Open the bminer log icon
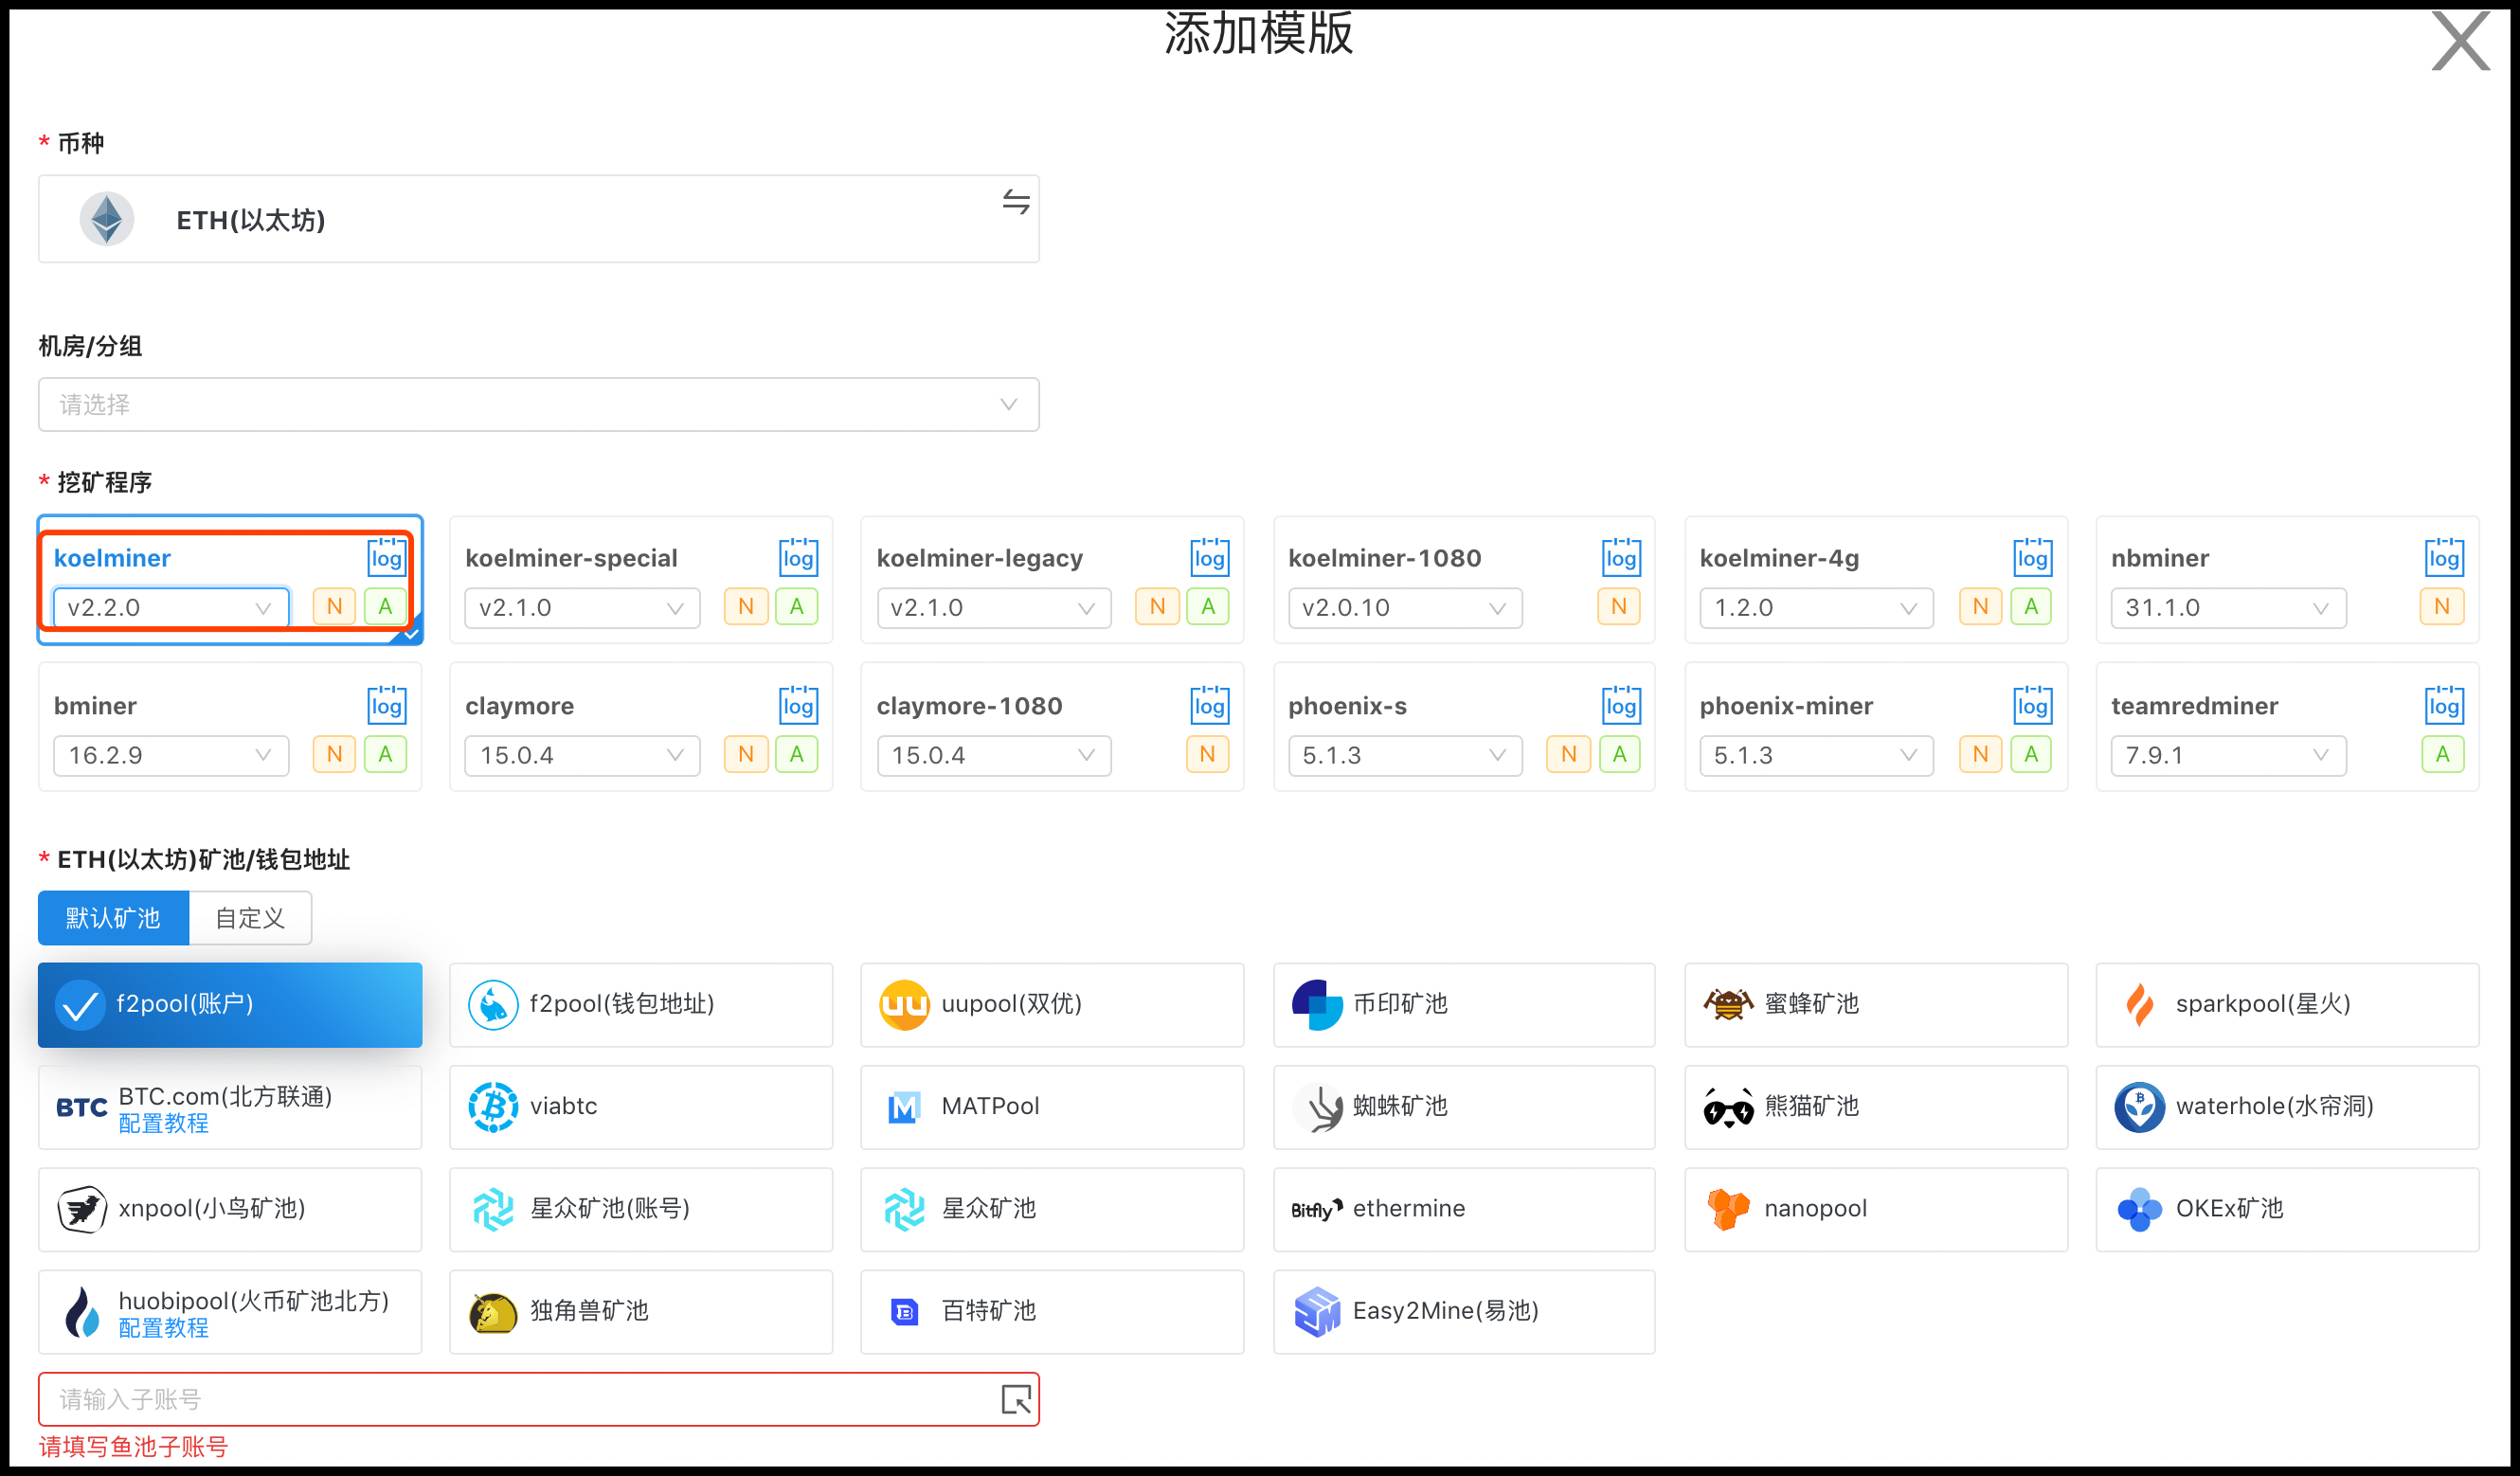Viewport: 2520px width, 1476px height. (x=386, y=705)
